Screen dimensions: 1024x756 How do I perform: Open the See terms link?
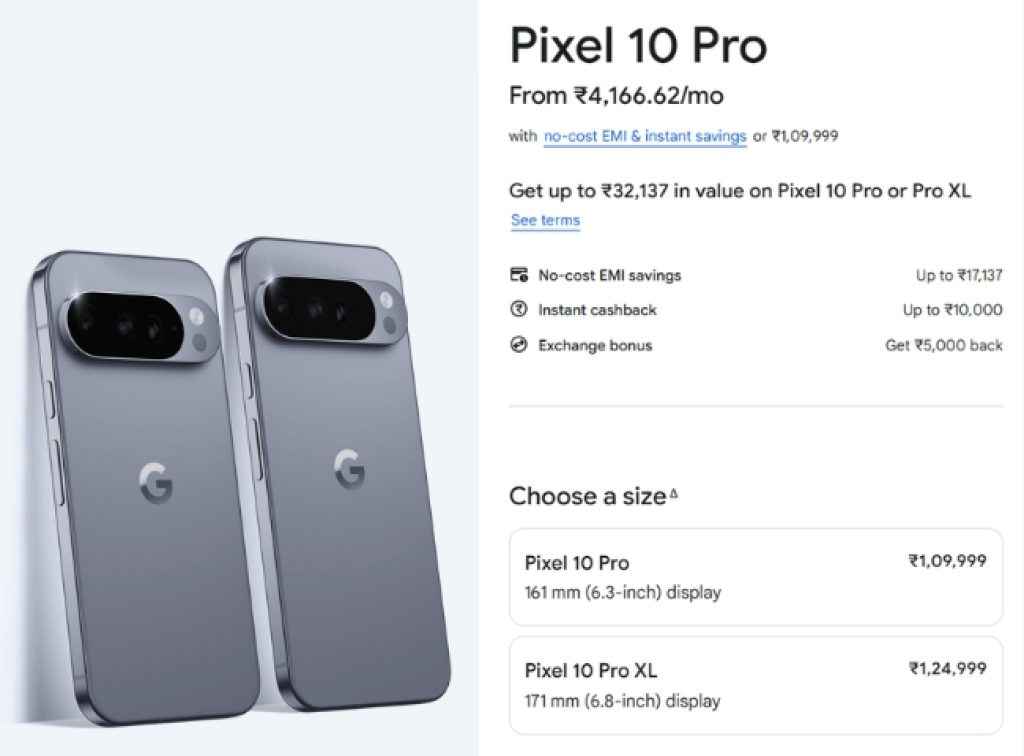(545, 220)
